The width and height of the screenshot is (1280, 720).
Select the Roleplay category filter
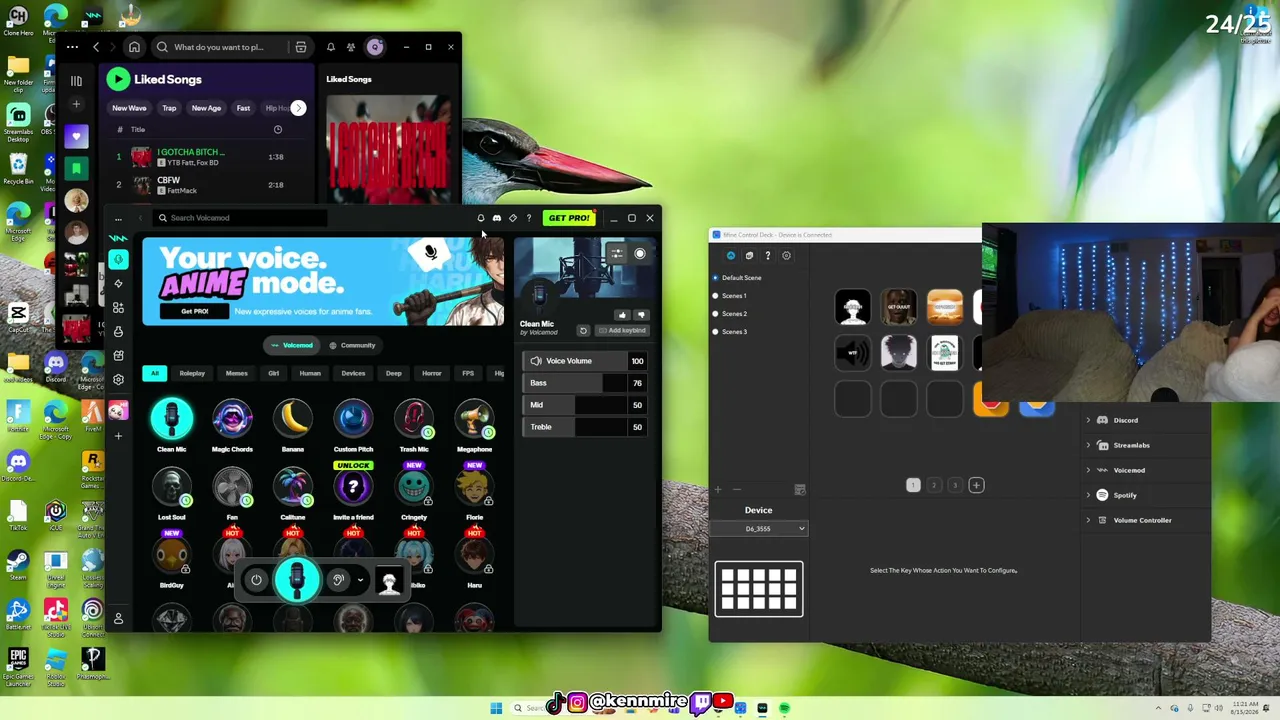[x=192, y=374]
